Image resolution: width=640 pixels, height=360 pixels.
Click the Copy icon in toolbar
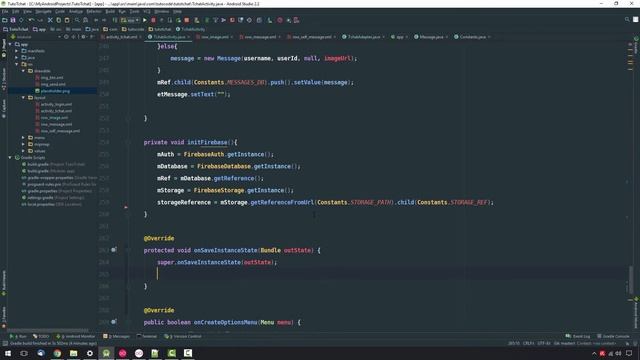[58, 20]
